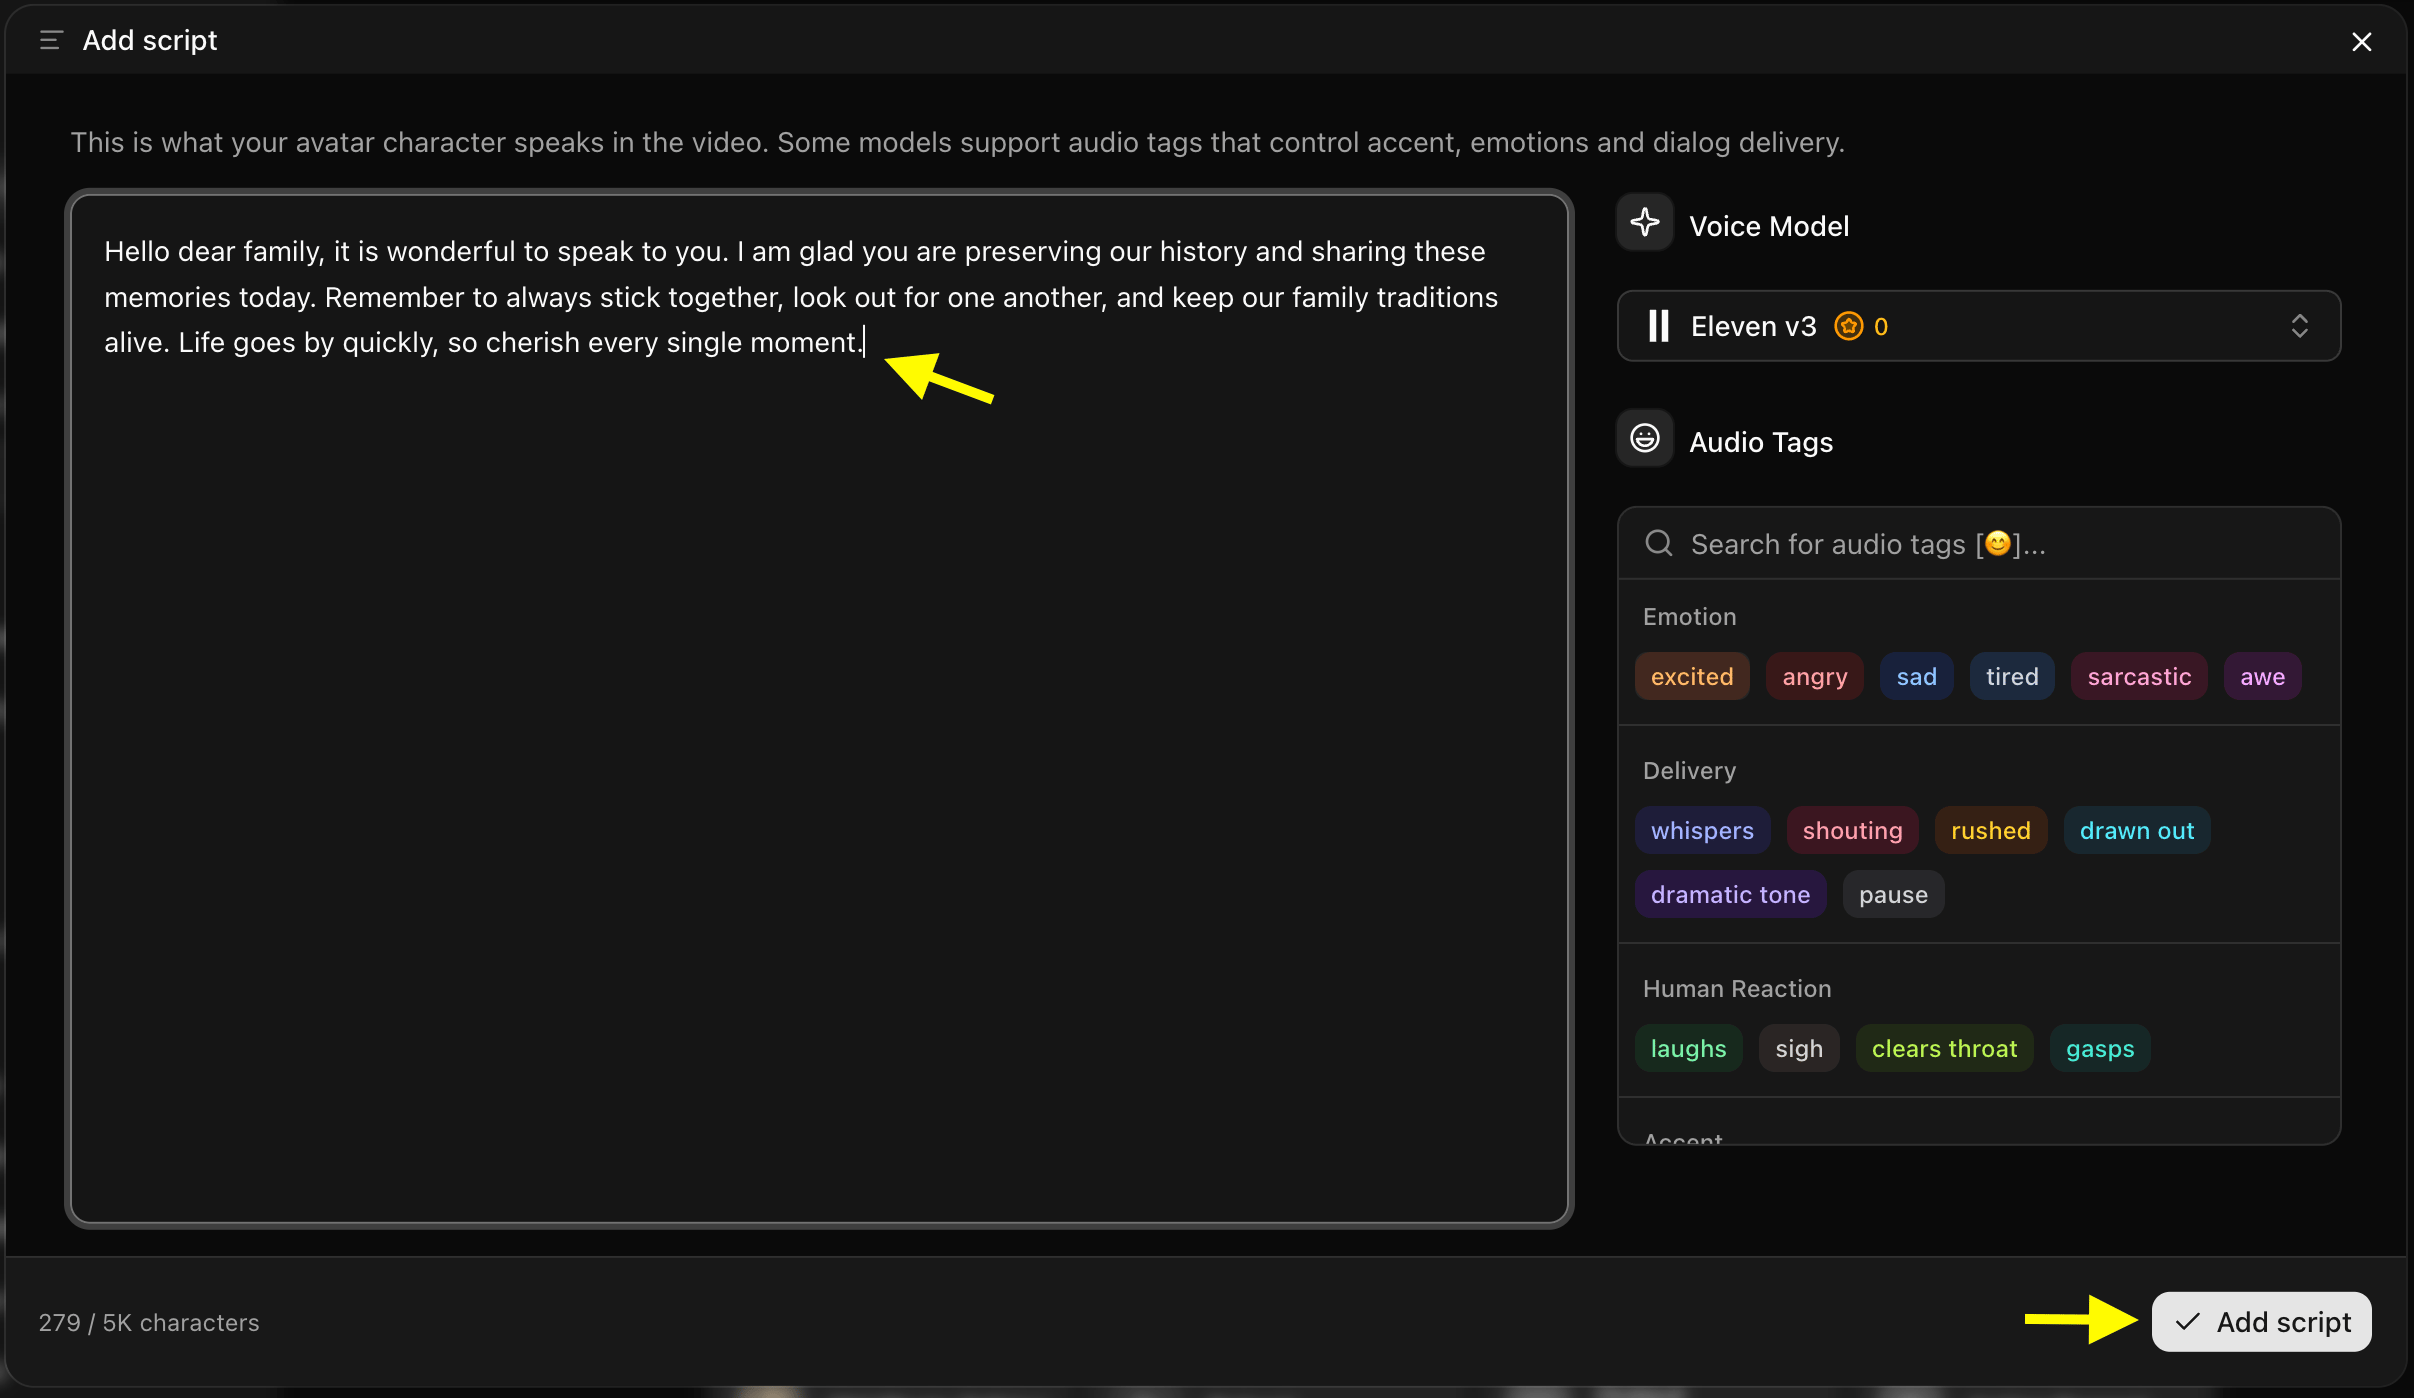Viewport: 2414px width, 1398px height.
Task: Click the 279 / 5K characters counter
Action: 149,1322
